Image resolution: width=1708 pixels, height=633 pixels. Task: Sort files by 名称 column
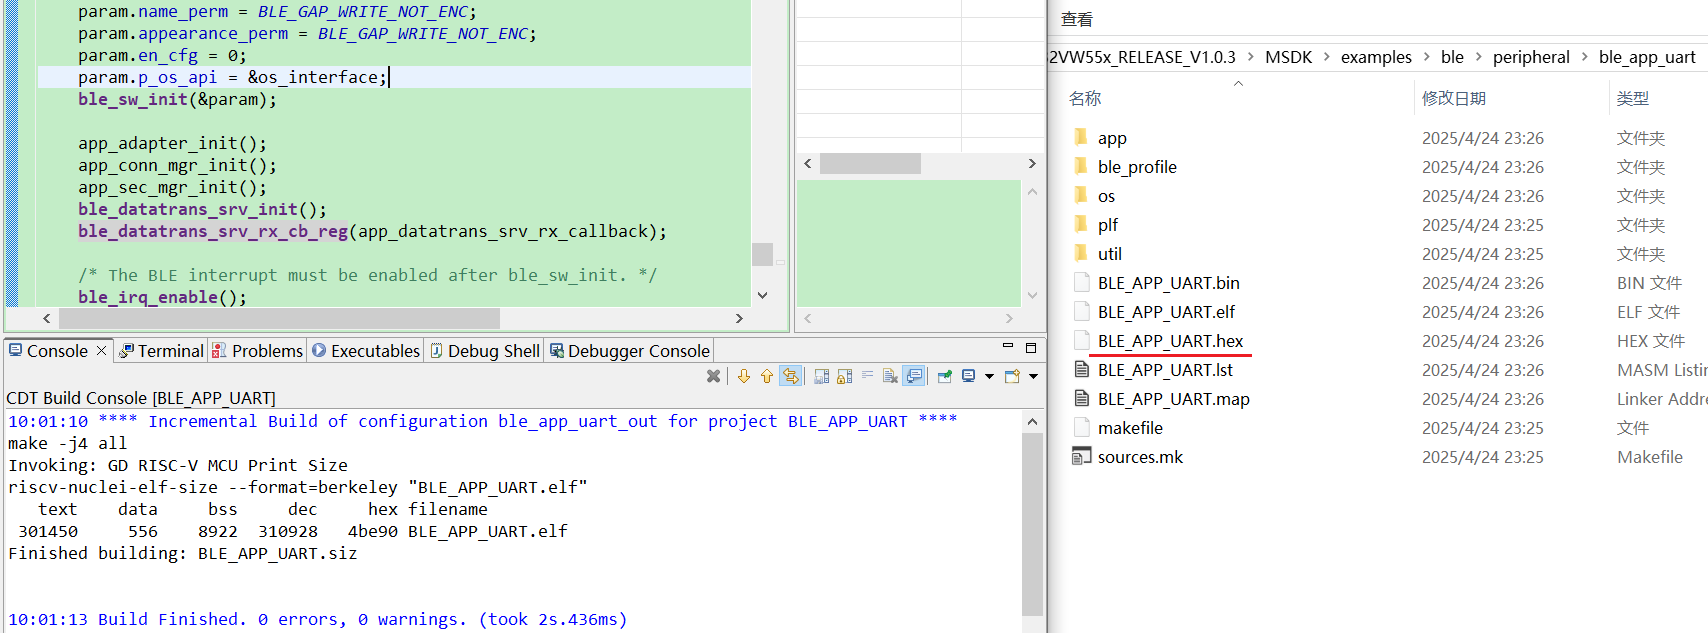(1085, 98)
